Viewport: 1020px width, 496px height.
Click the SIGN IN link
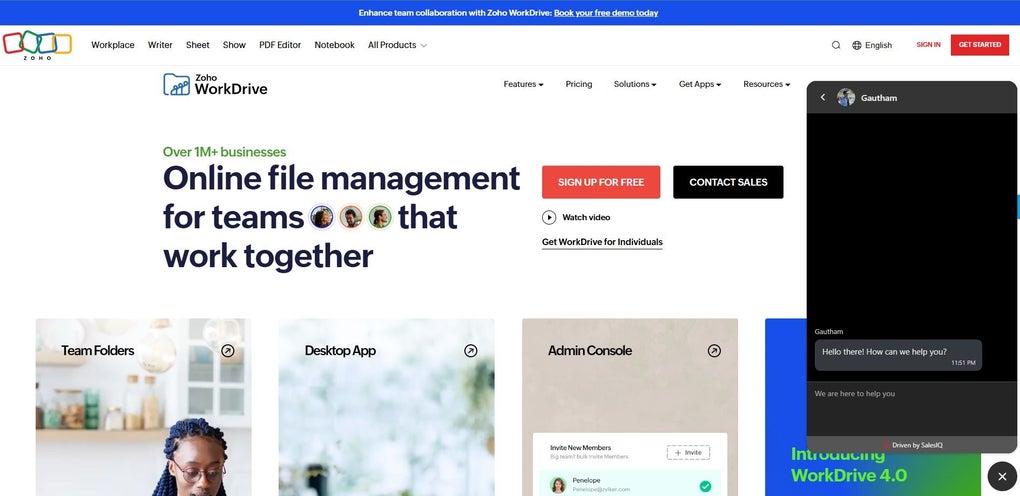pos(928,45)
